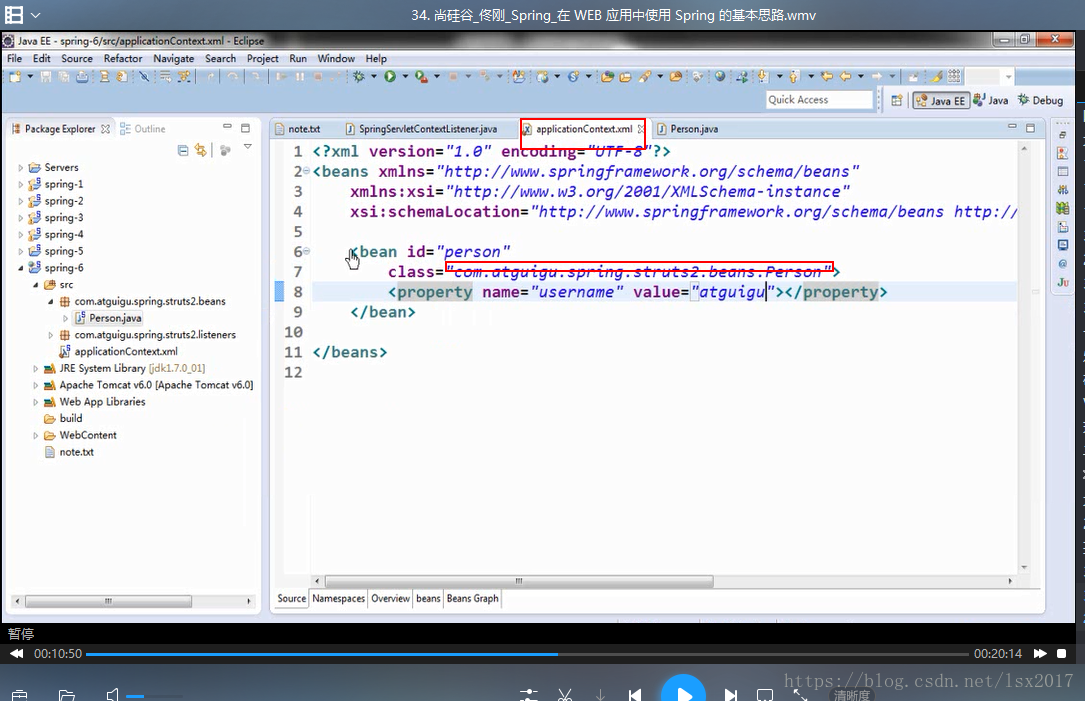Screen dimensions: 1085x701
Task: Minimize the Package Explorer view
Action: point(227,127)
